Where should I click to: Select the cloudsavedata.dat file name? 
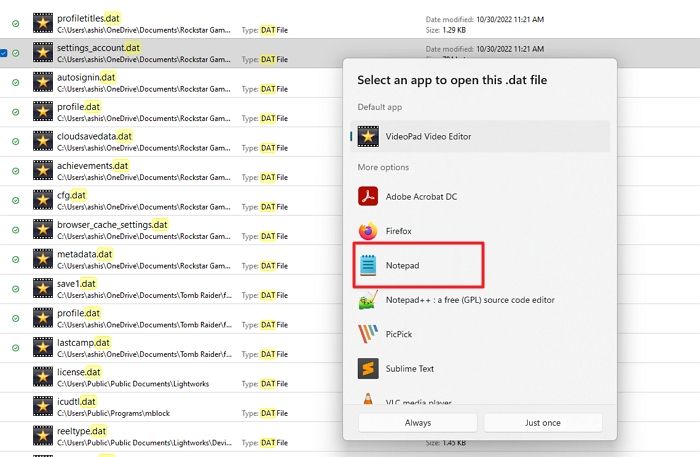95,136
